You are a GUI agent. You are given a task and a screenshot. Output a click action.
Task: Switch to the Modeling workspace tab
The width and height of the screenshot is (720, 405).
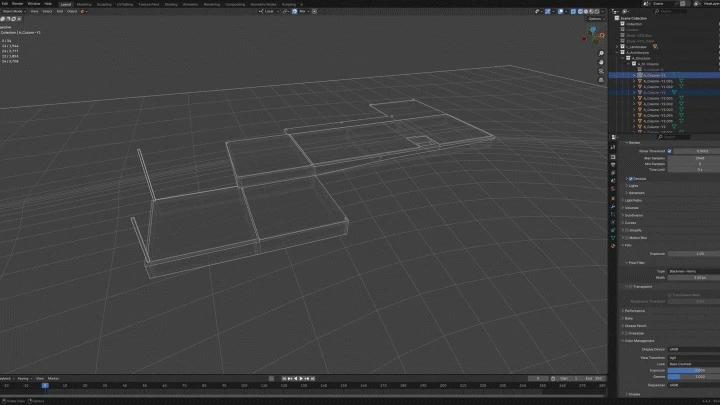[x=84, y=4]
